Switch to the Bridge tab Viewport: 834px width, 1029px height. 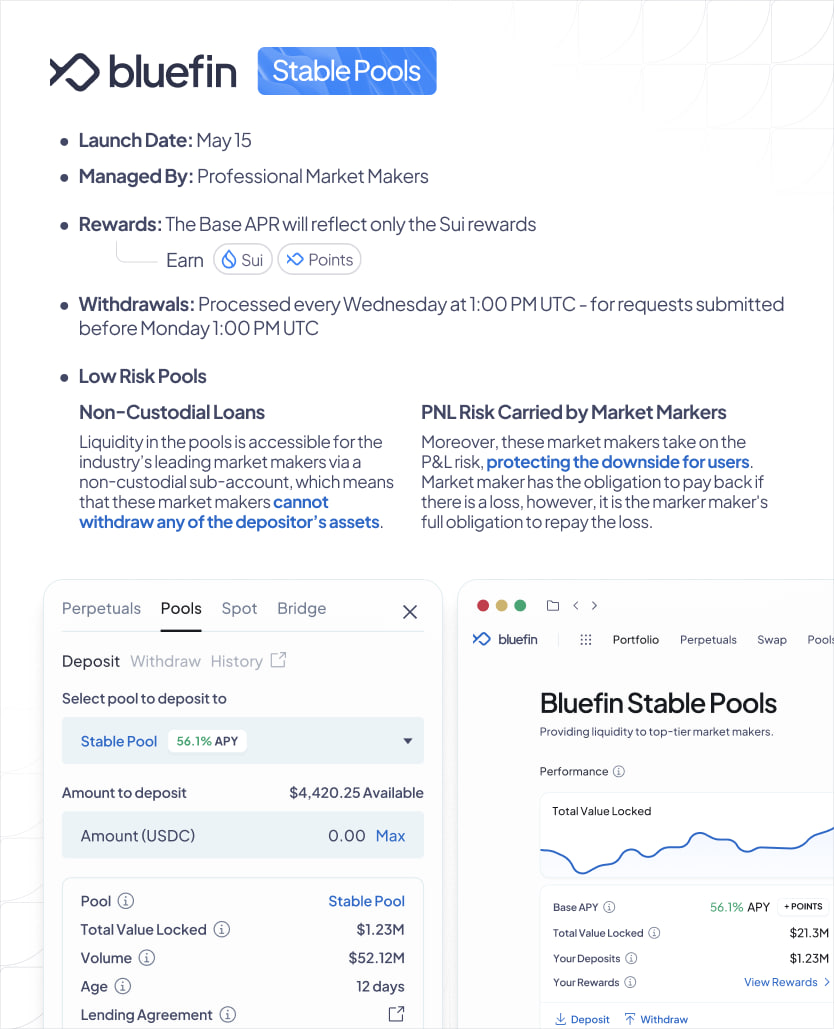(301, 608)
